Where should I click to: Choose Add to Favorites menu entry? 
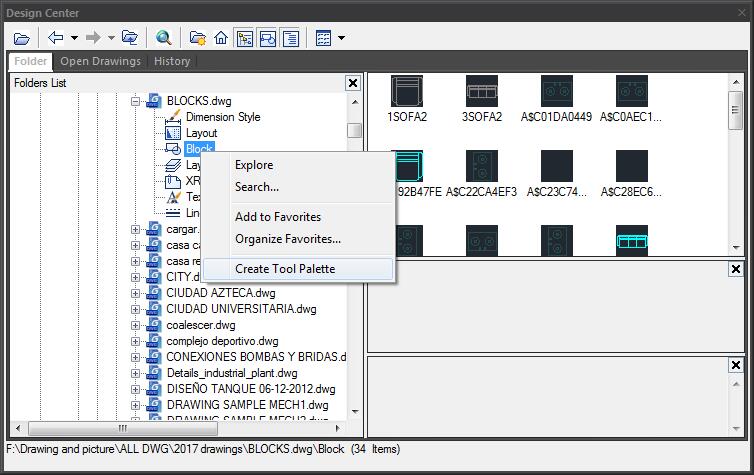tap(277, 216)
